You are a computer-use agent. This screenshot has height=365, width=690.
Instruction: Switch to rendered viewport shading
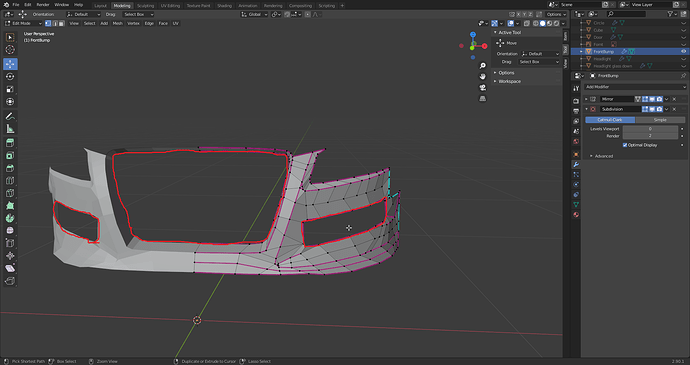(557, 23)
